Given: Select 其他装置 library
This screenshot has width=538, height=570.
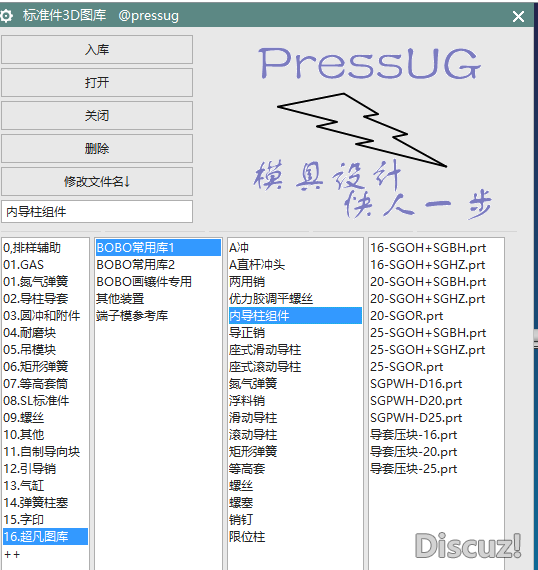Looking at the screenshot, I should click(158, 299).
